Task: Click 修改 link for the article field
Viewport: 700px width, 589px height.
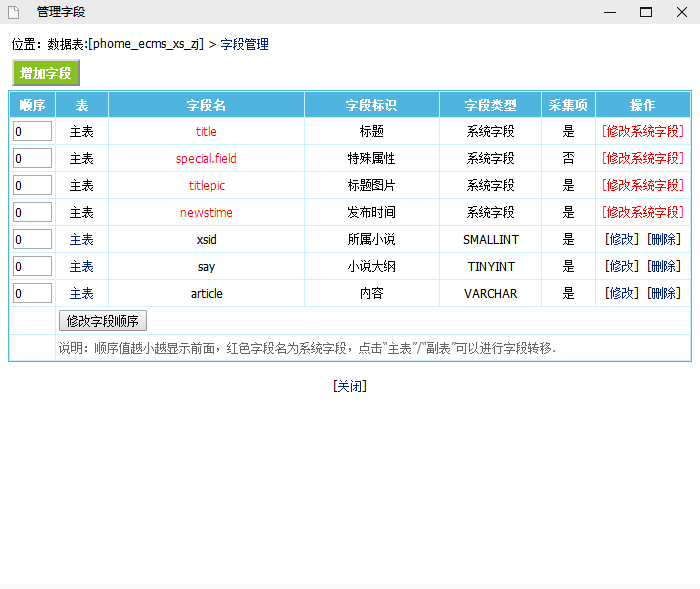Action: click(x=622, y=293)
